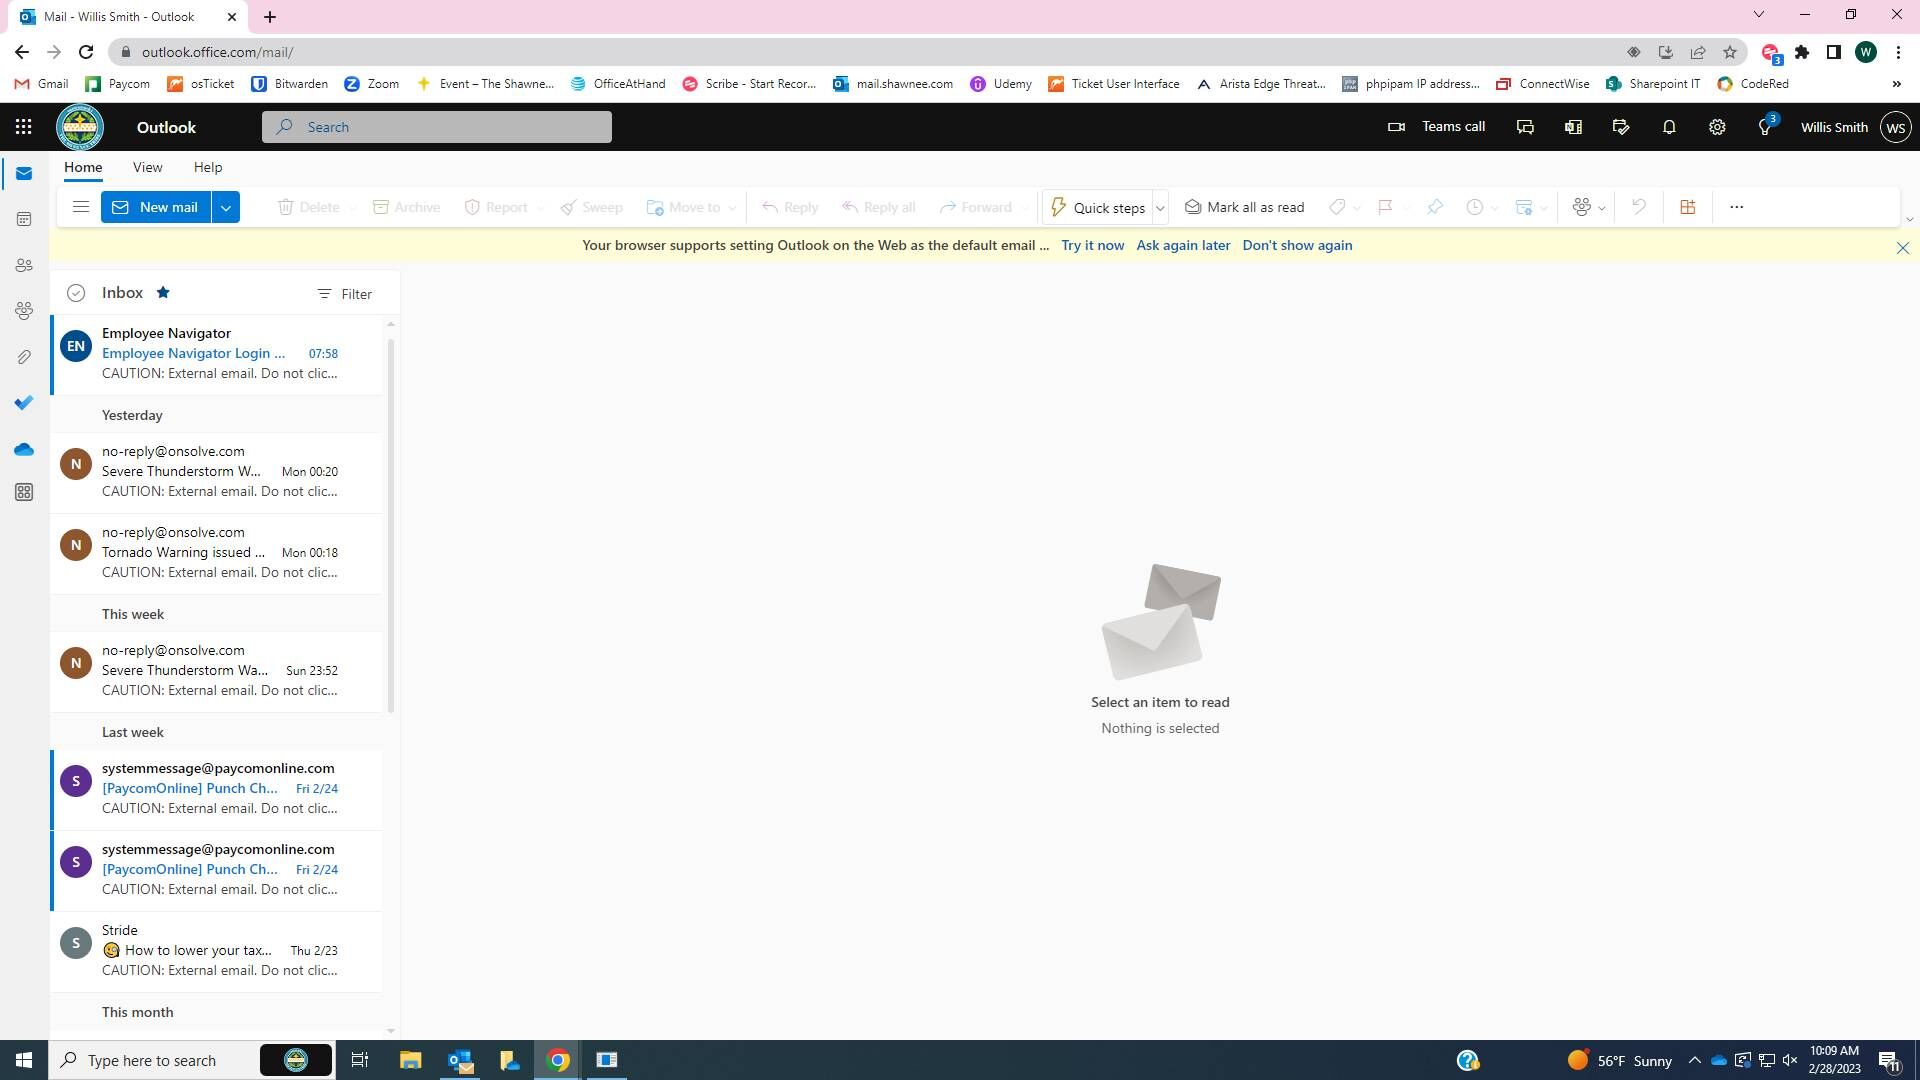
Task: Click the Categorize tag toolbar icon
Action: (1337, 207)
